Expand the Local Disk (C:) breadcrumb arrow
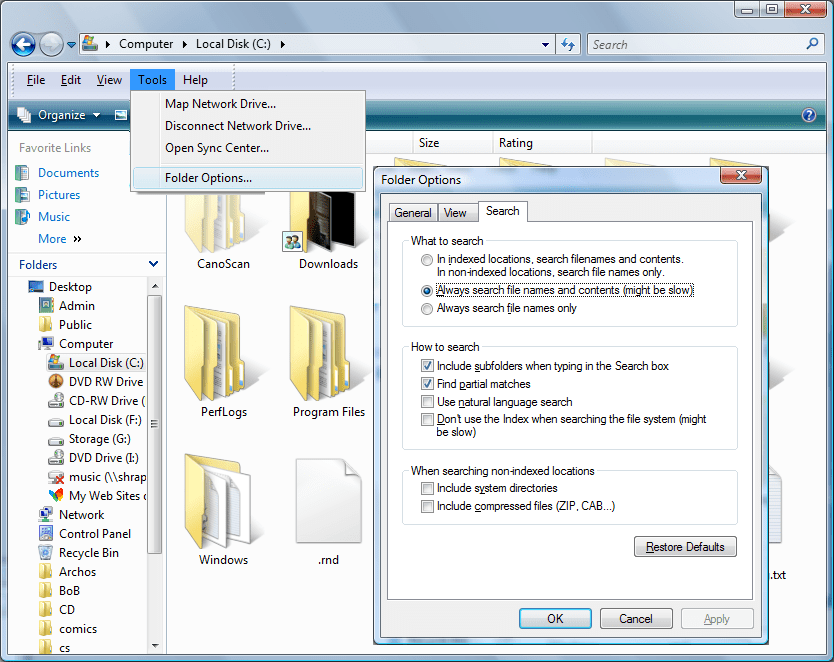Viewport: 834px width, 662px height. click(282, 44)
